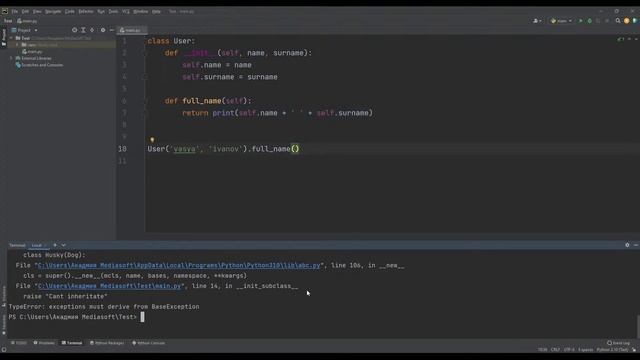The height and width of the screenshot is (360, 640).
Task: Open the Window menu
Action: click(140, 11)
